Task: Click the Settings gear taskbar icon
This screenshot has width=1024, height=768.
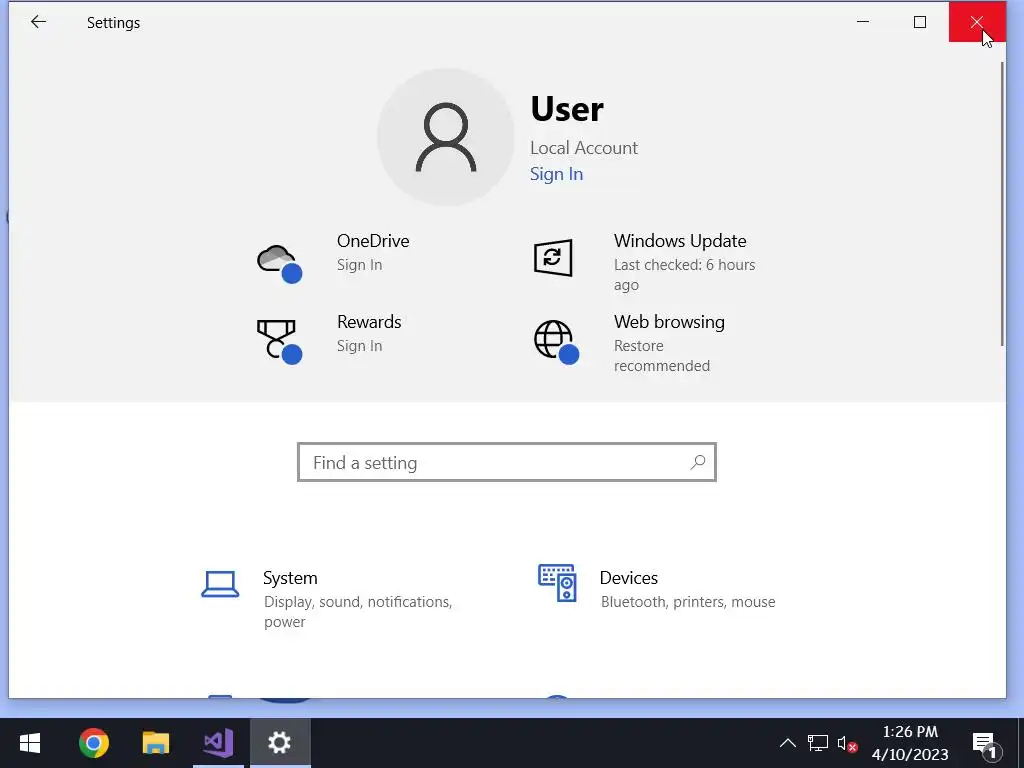Action: pyautogui.click(x=280, y=743)
